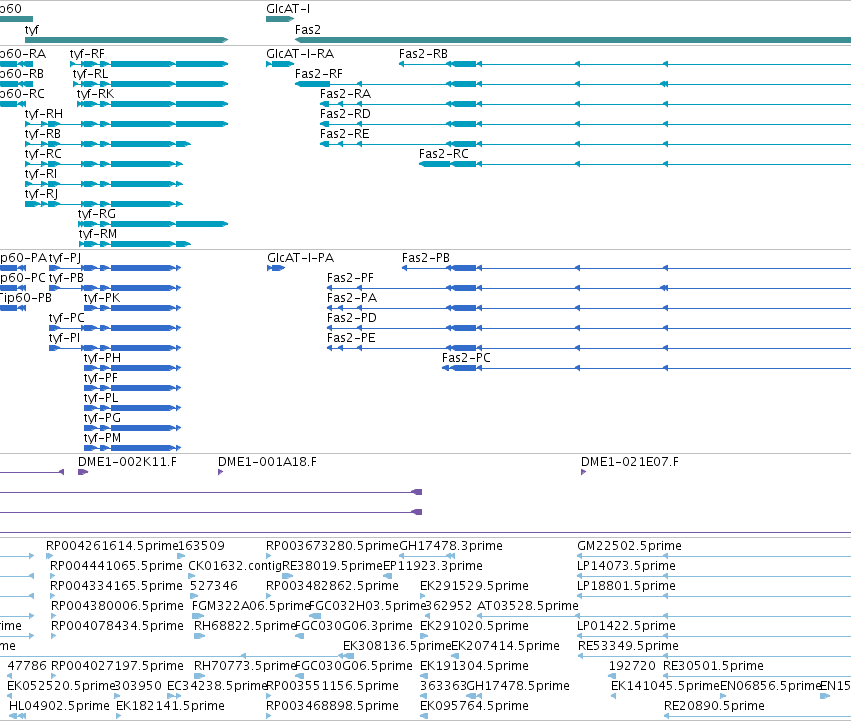Click the GlcAT-I-PA protein feature
Viewport: 851px width, 721px height.
(x=276, y=268)
